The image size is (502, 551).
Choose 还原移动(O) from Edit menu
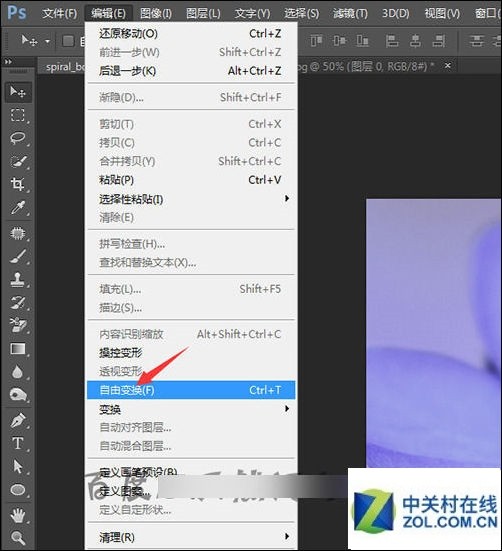pos(191,34)
